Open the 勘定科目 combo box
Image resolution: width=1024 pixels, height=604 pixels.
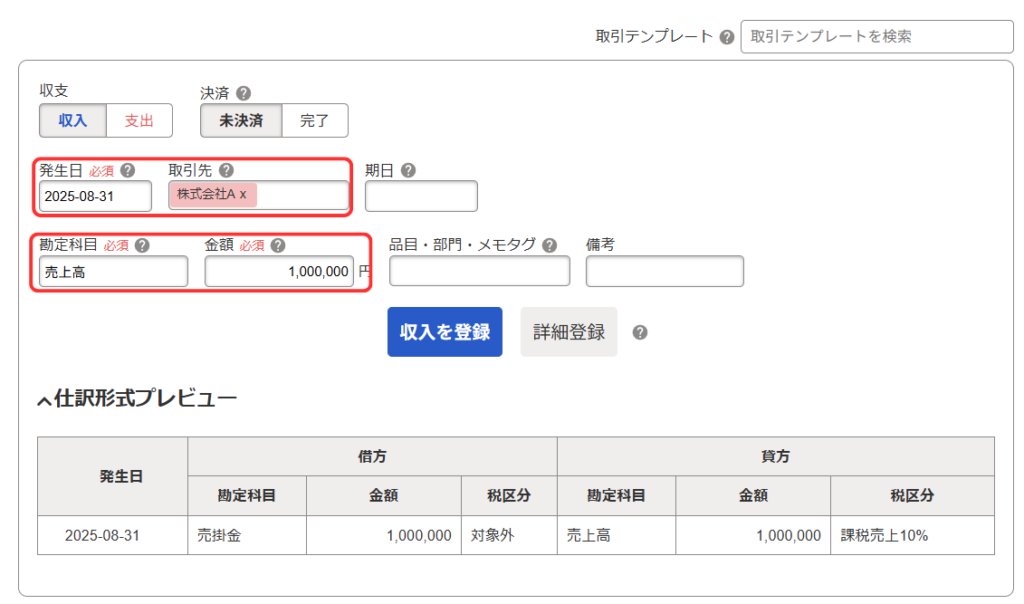(113, 272)
